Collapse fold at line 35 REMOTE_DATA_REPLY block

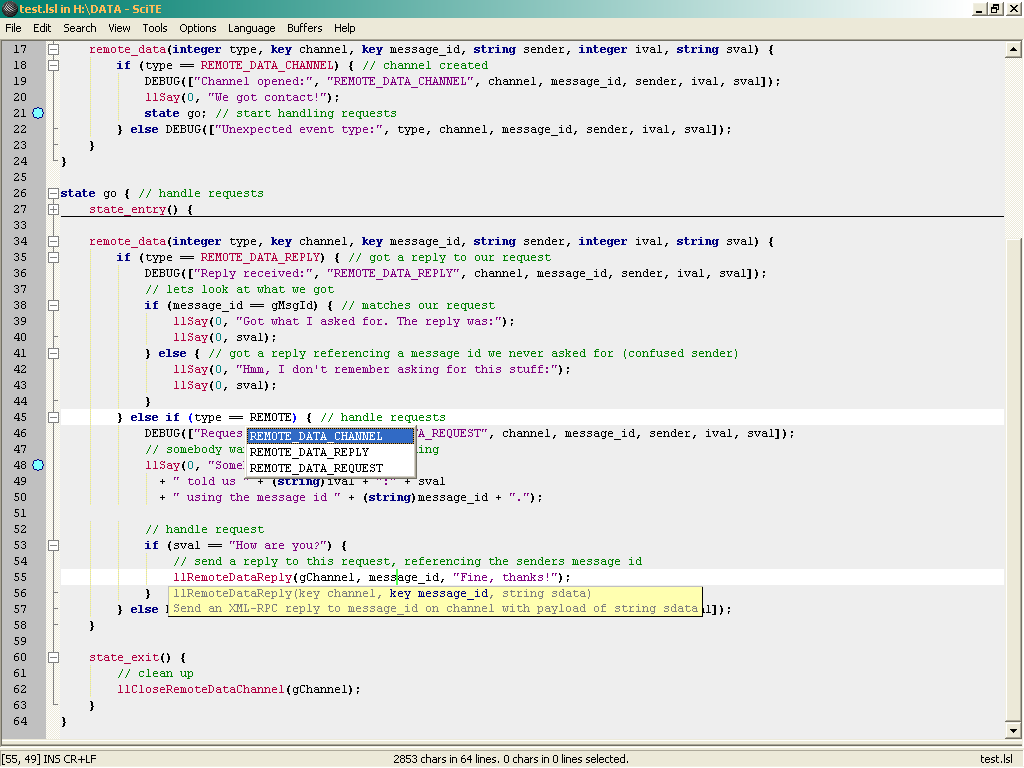pos(54,257)
